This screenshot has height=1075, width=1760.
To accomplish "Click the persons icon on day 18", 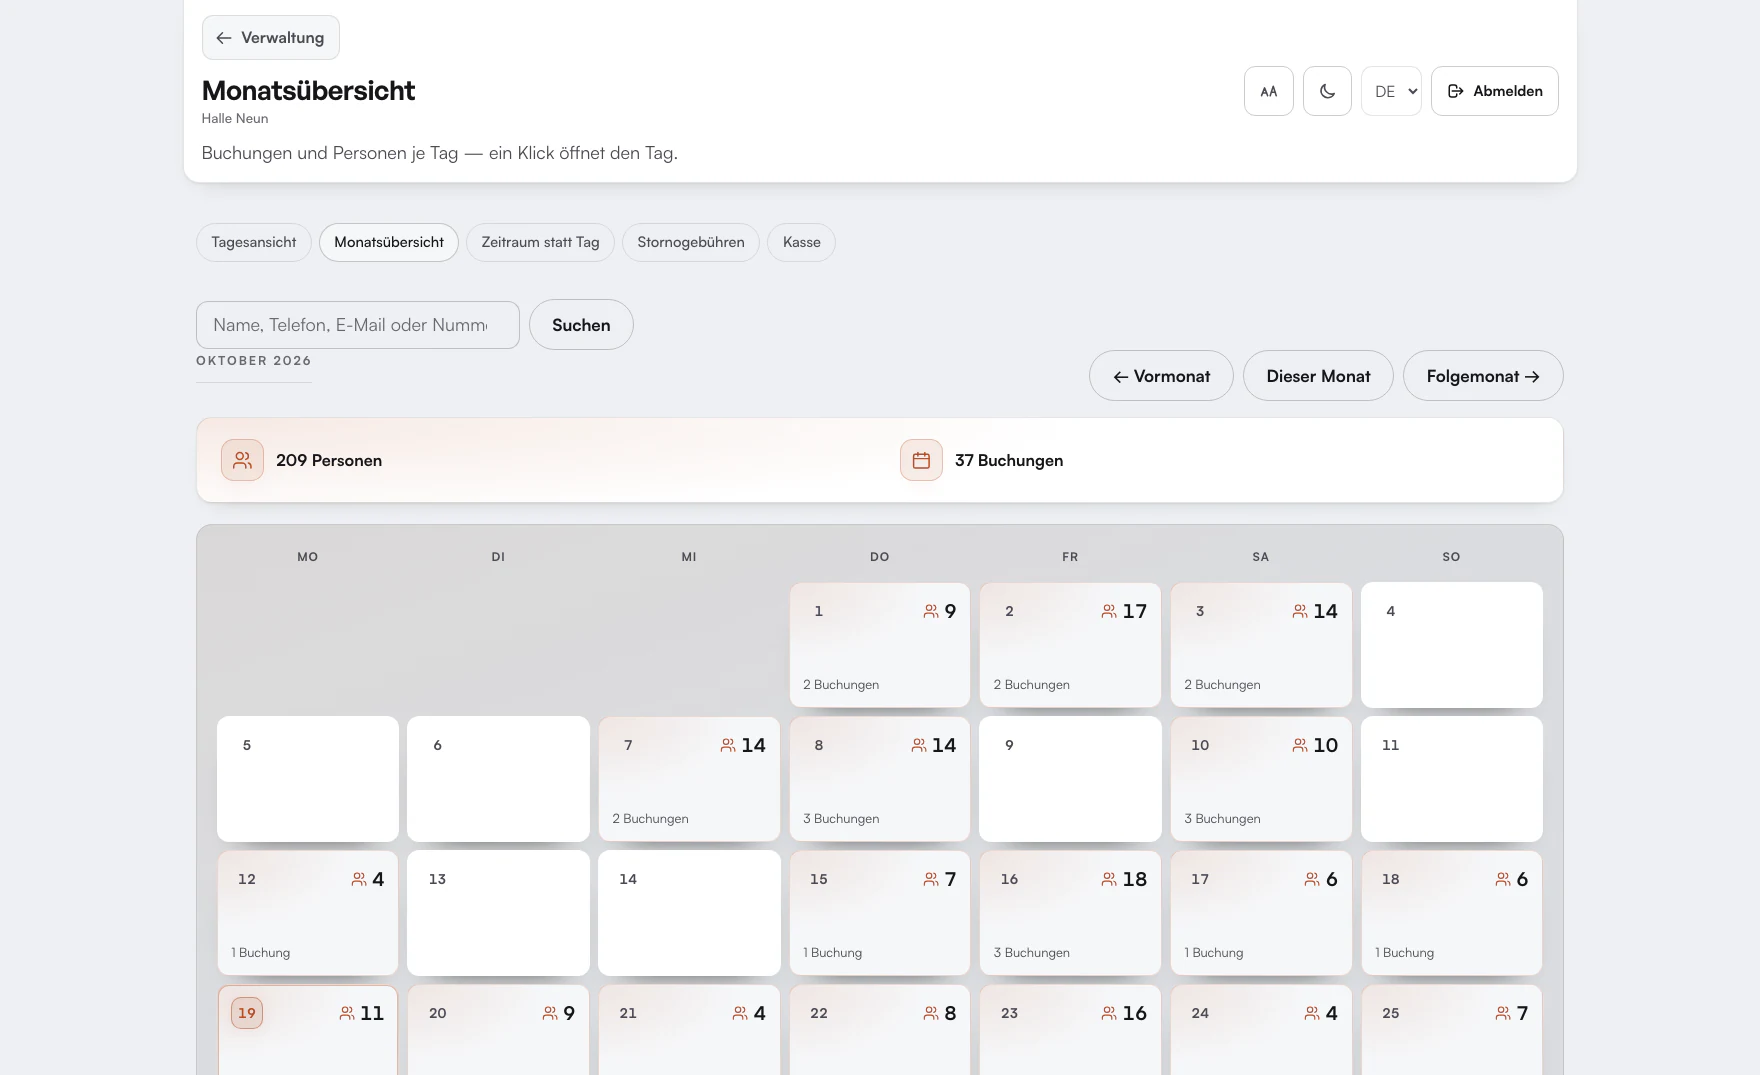I will (1503, 879).
